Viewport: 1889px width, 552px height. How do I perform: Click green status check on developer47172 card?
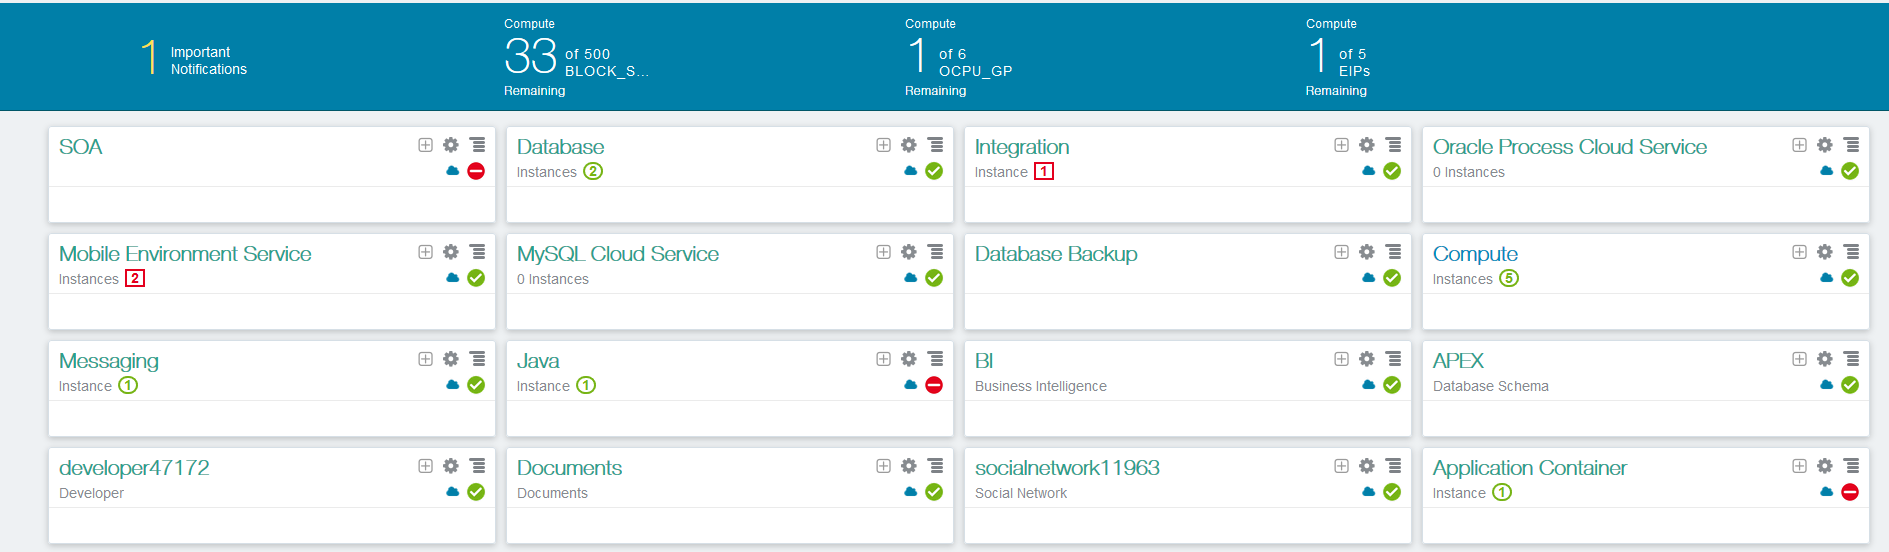(476, 492)
